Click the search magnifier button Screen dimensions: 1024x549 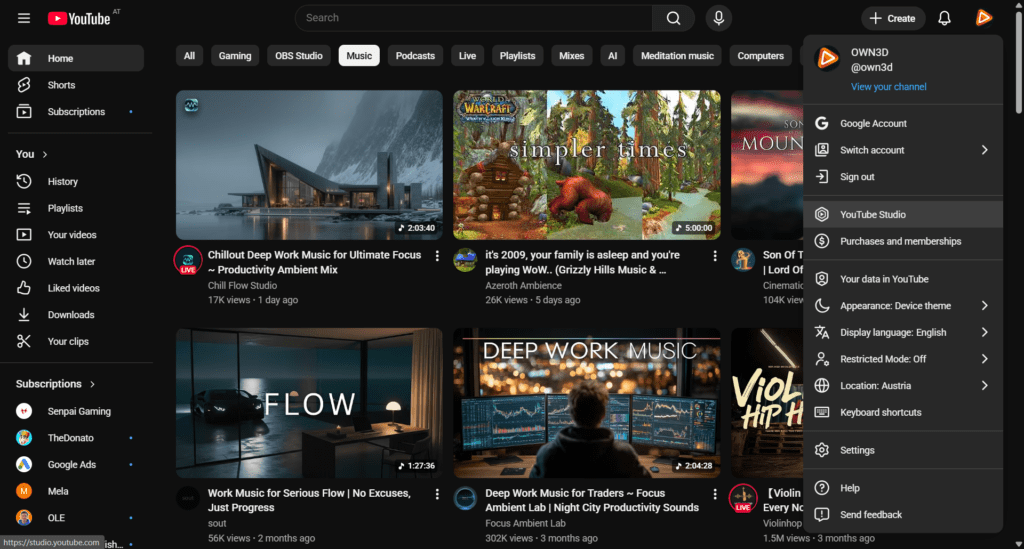pos(673,18)
